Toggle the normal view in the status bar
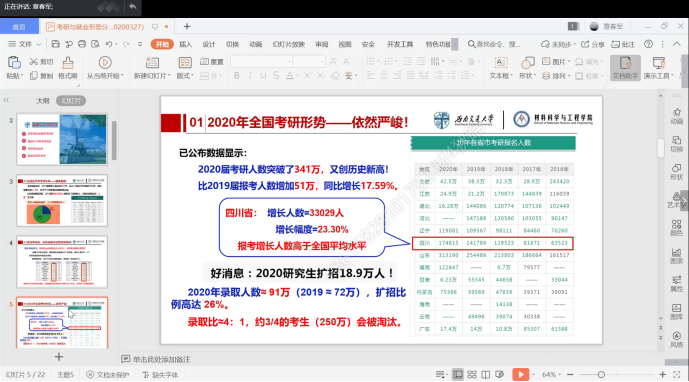The width and height of the screenshot is (689, 382). click(457, 375)
